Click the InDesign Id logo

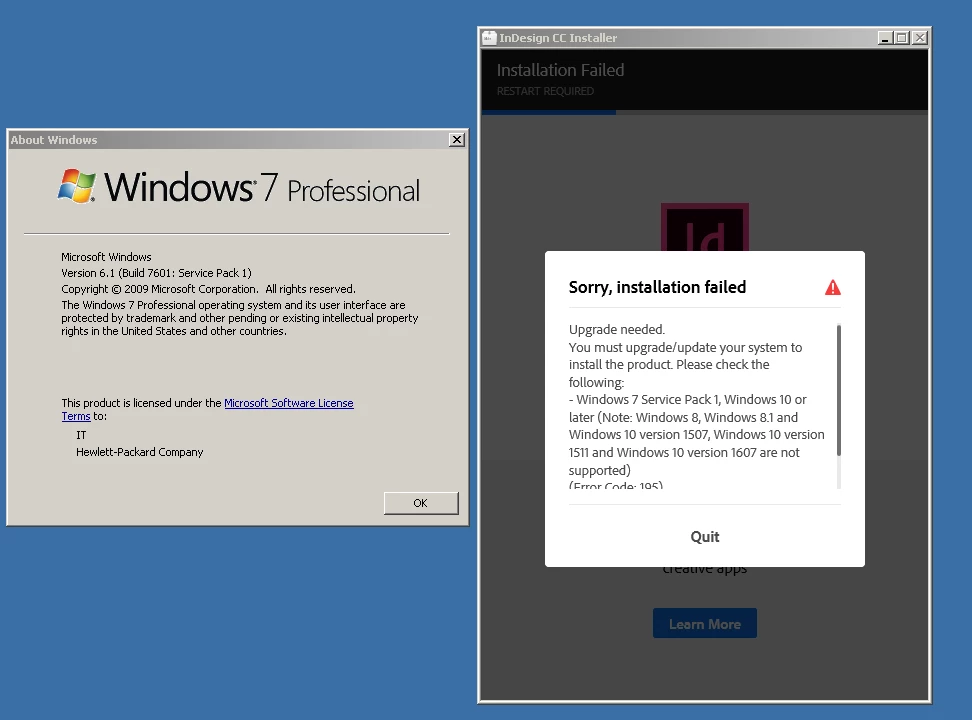pos(705,228)
